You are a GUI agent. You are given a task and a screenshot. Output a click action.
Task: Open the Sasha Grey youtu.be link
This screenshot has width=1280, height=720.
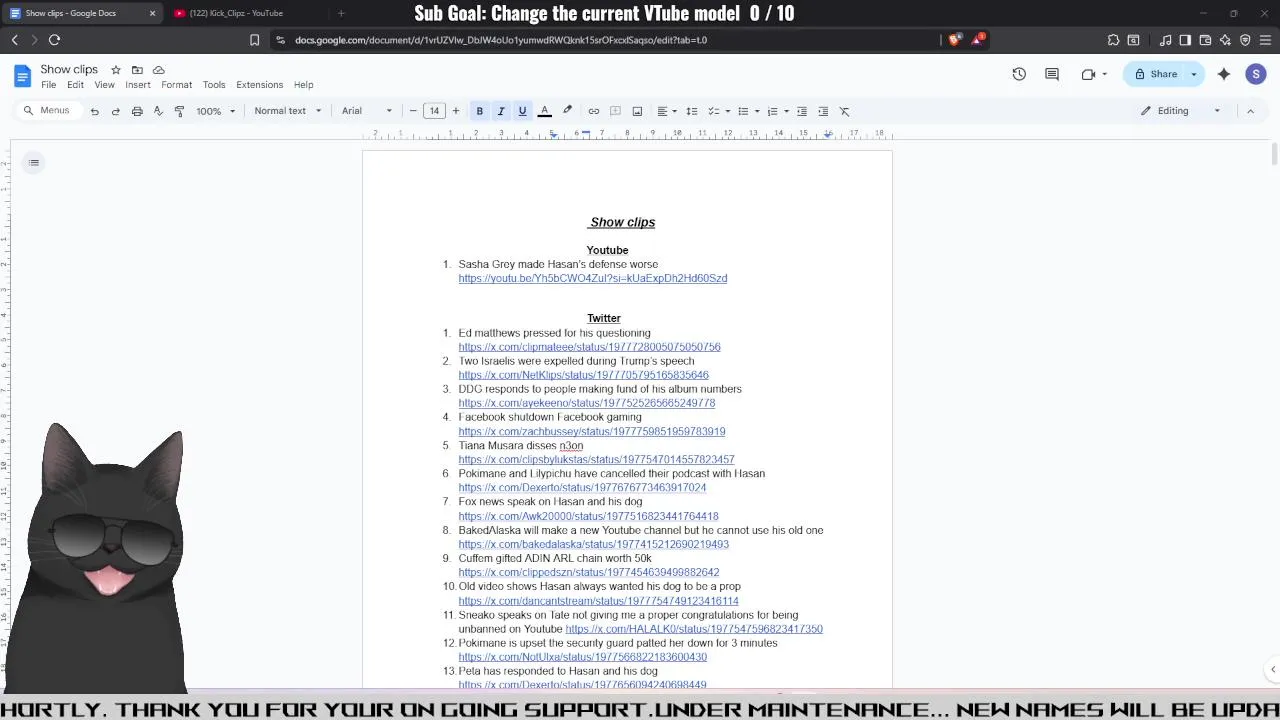click(593, 278)
